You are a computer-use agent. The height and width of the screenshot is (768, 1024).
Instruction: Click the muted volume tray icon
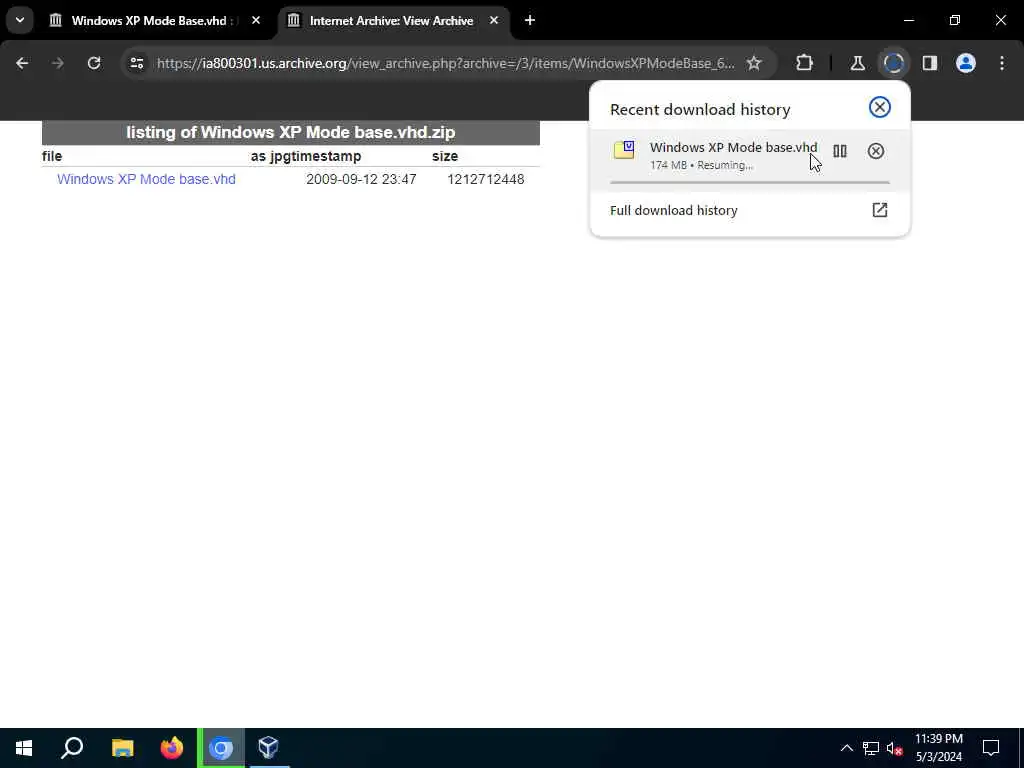click(894, 748)
